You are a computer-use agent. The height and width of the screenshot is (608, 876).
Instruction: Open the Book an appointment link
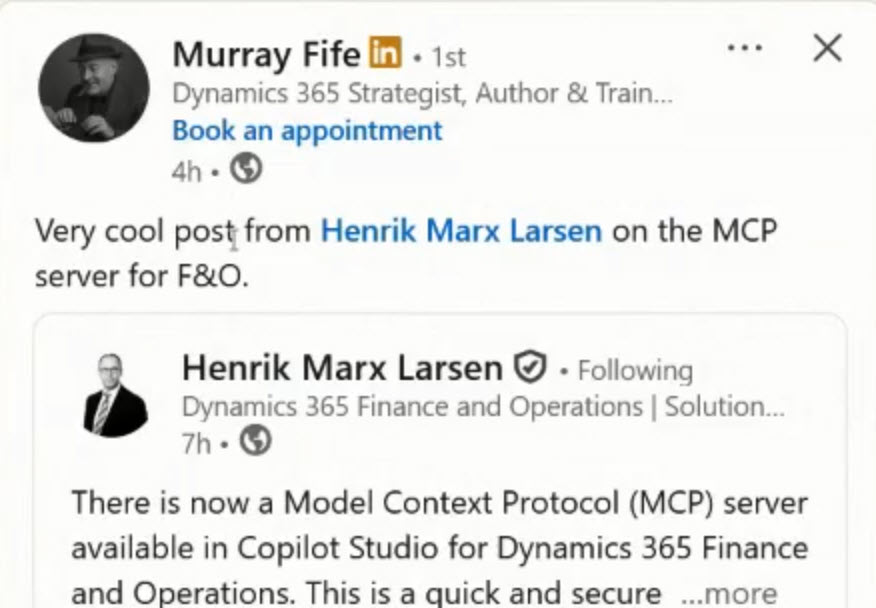(x=306, y=130)
